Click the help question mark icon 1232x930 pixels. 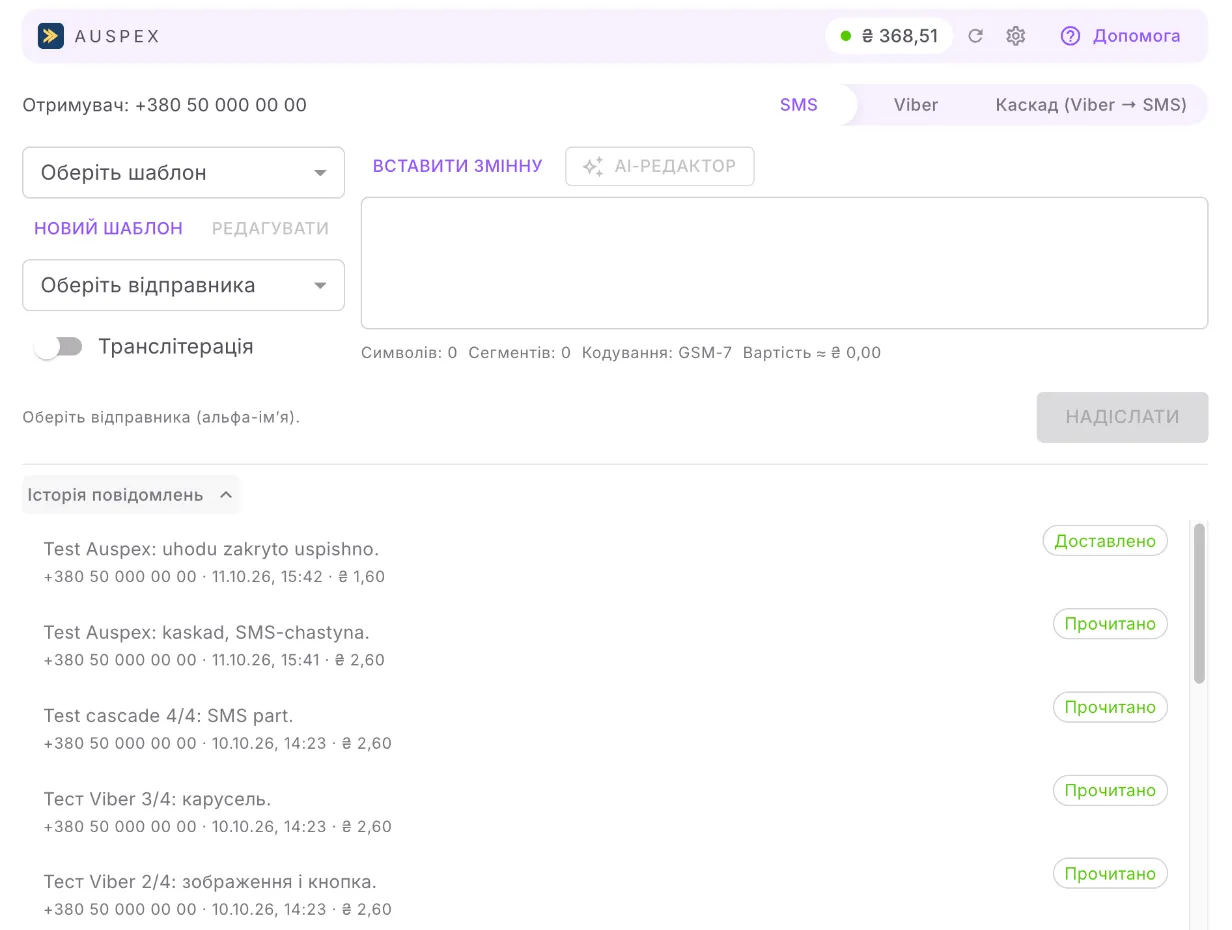pyautogui.click(x=1070, y=36)
